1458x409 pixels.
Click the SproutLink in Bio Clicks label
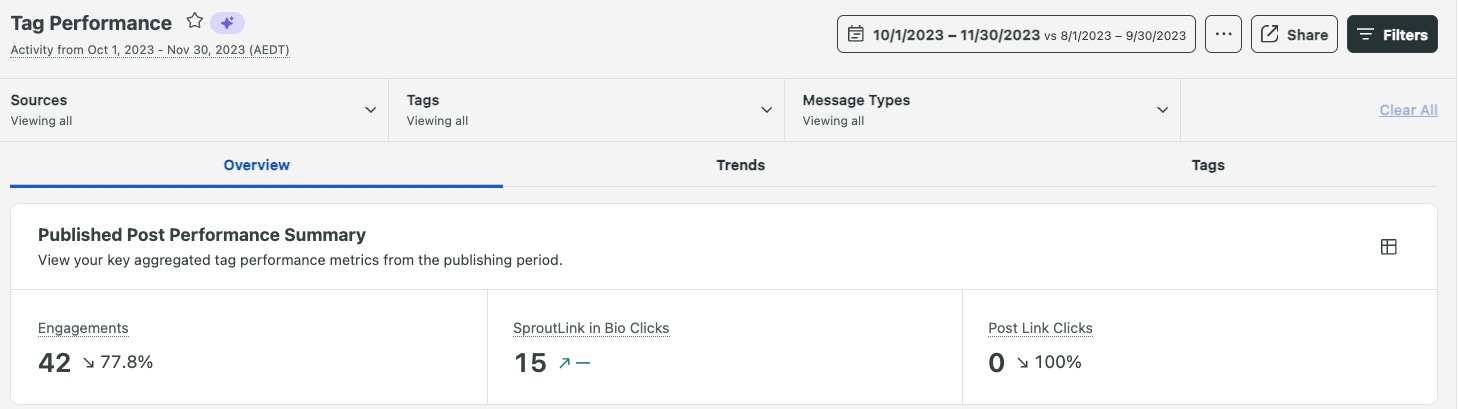[x=591, y=328]
